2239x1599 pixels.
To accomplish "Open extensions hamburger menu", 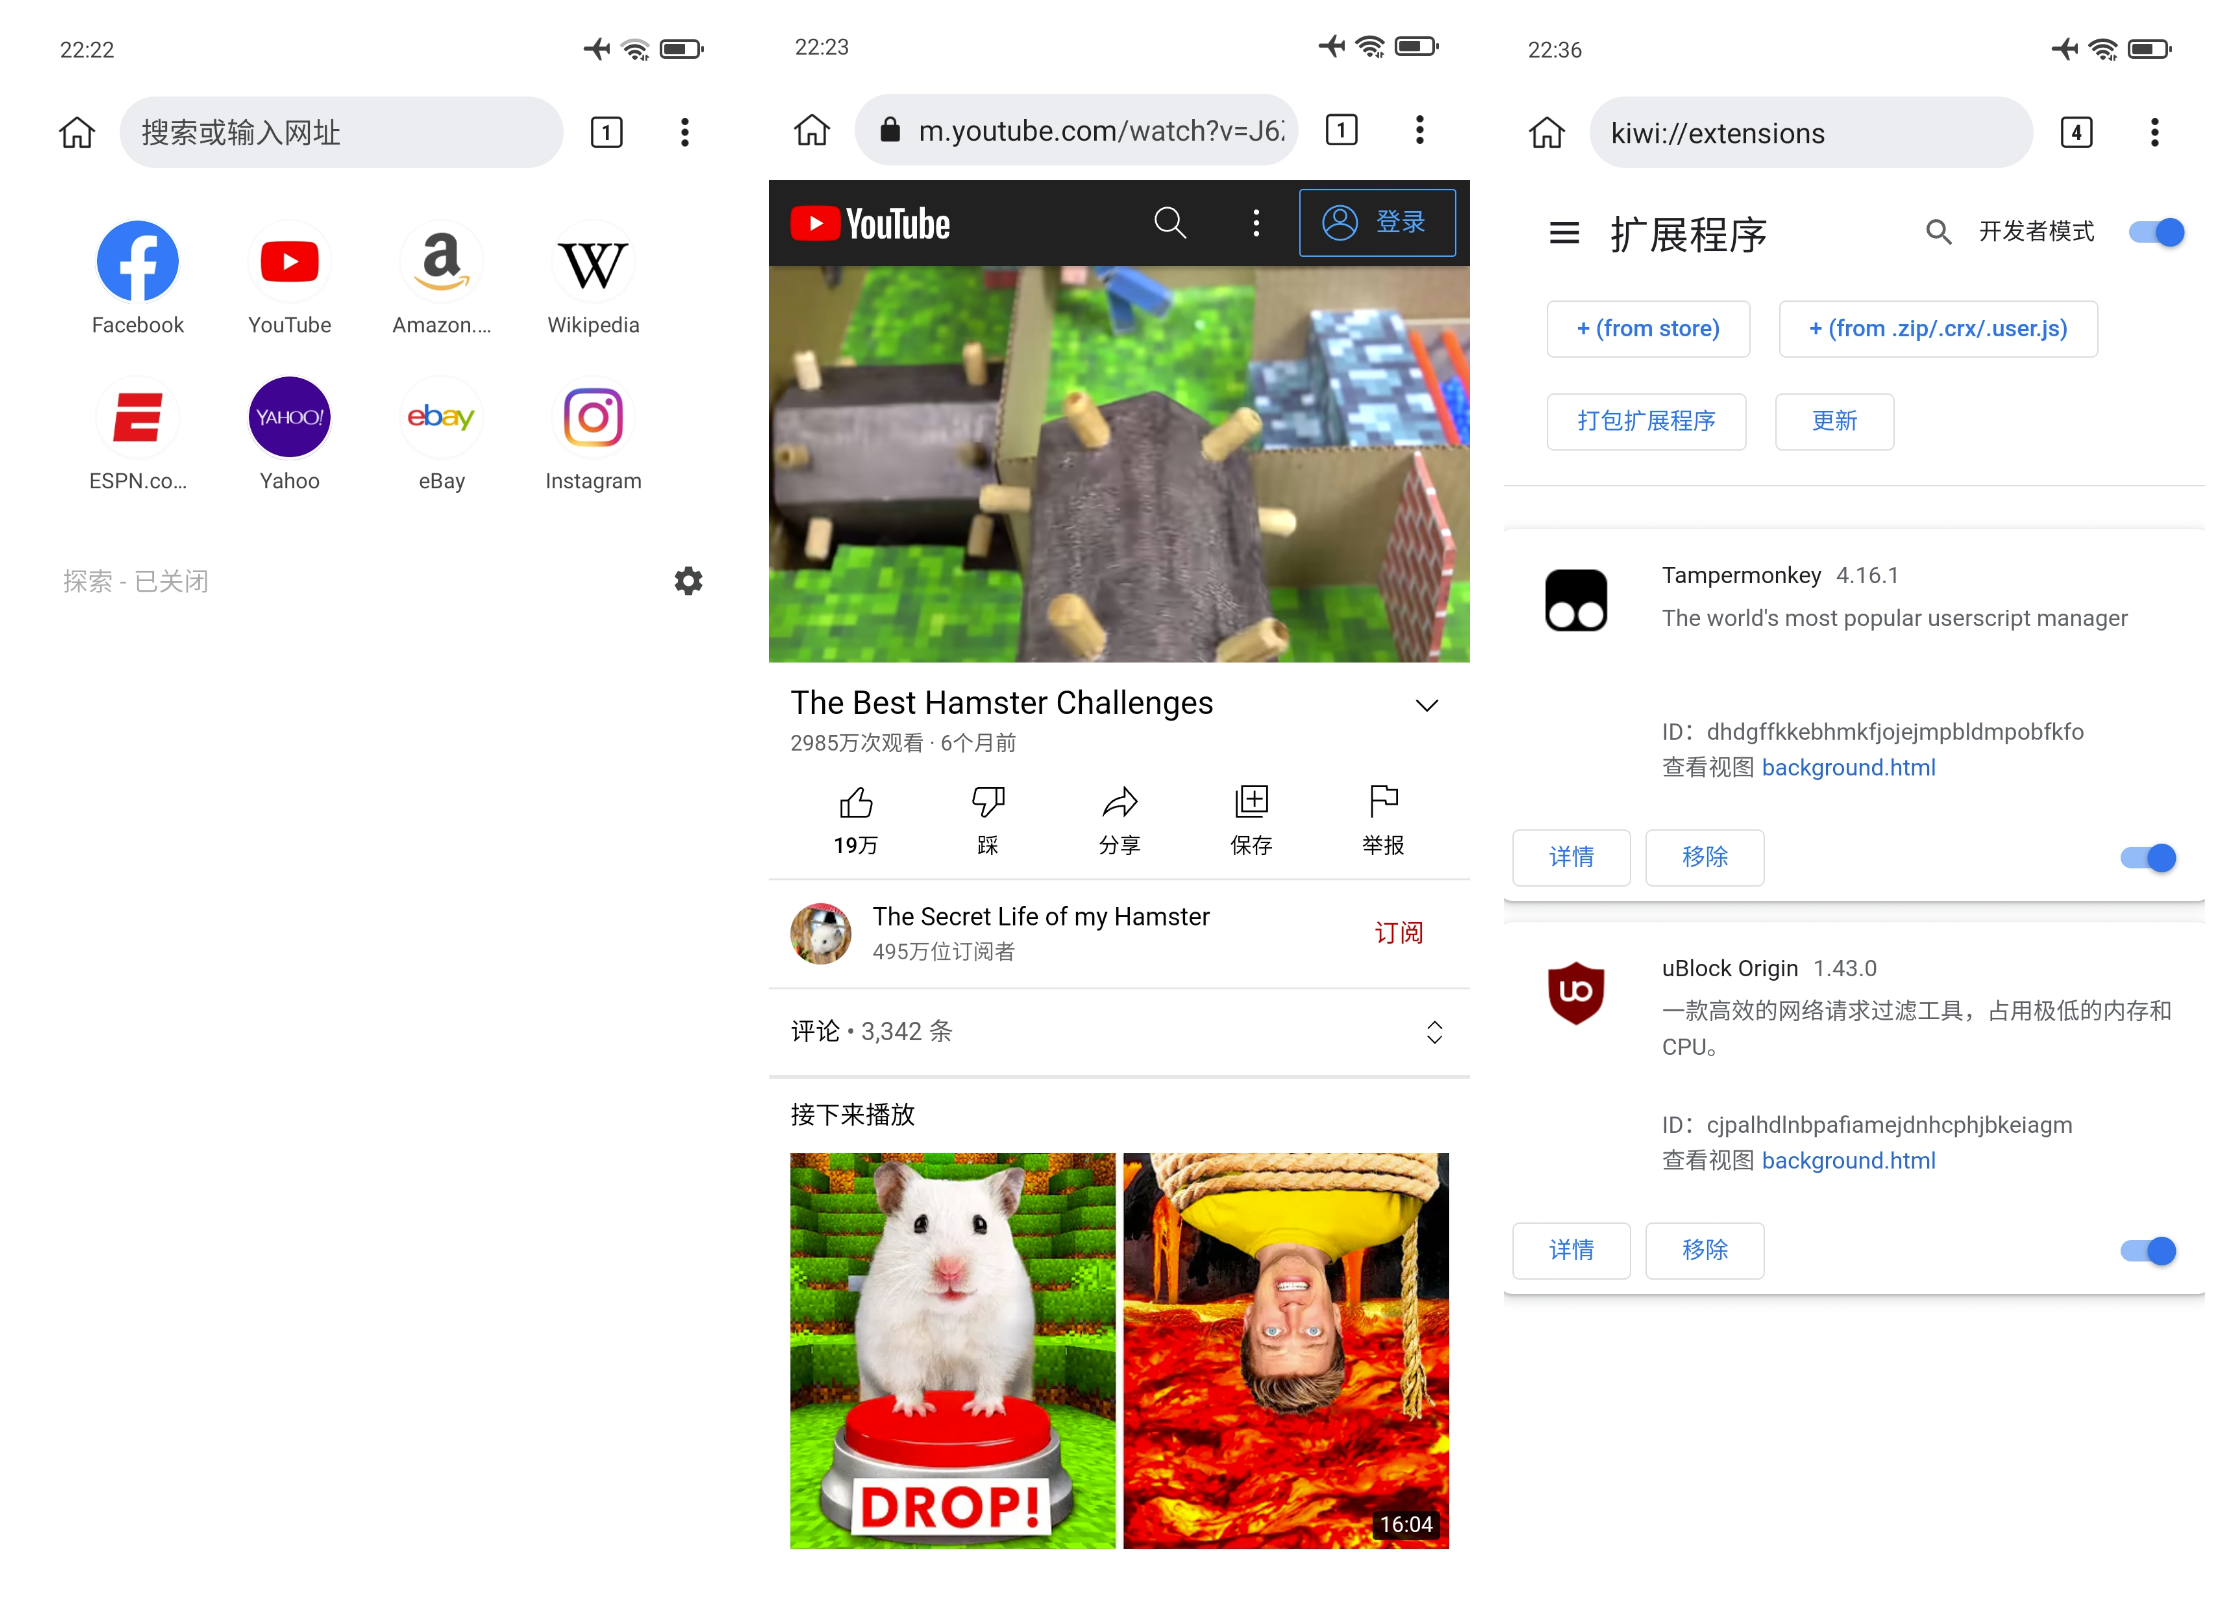I will [1564, 233].
